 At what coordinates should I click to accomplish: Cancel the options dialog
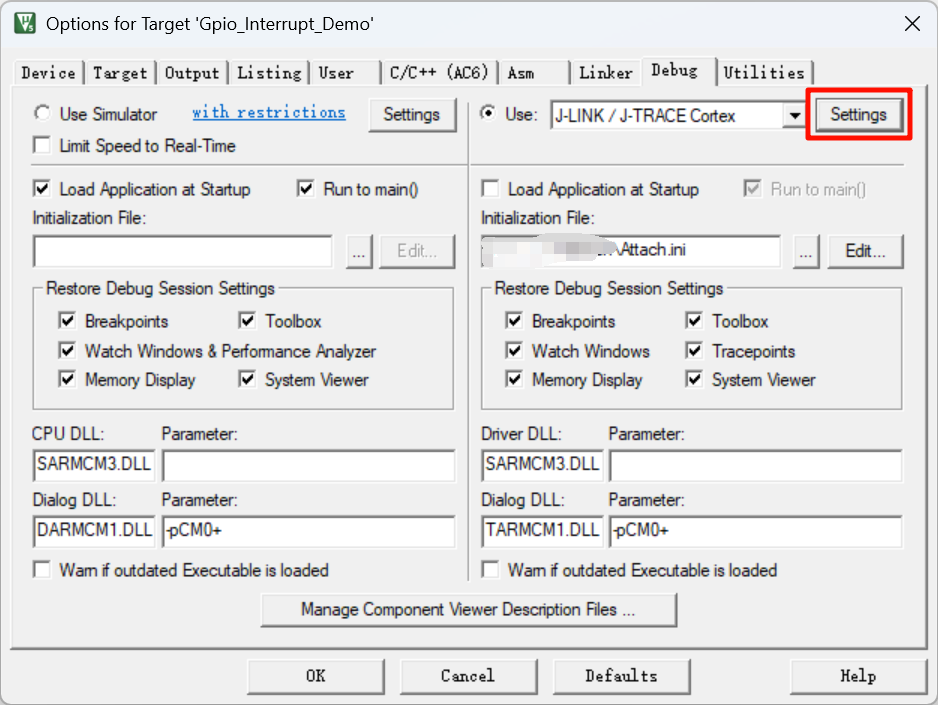coord(468,676)
